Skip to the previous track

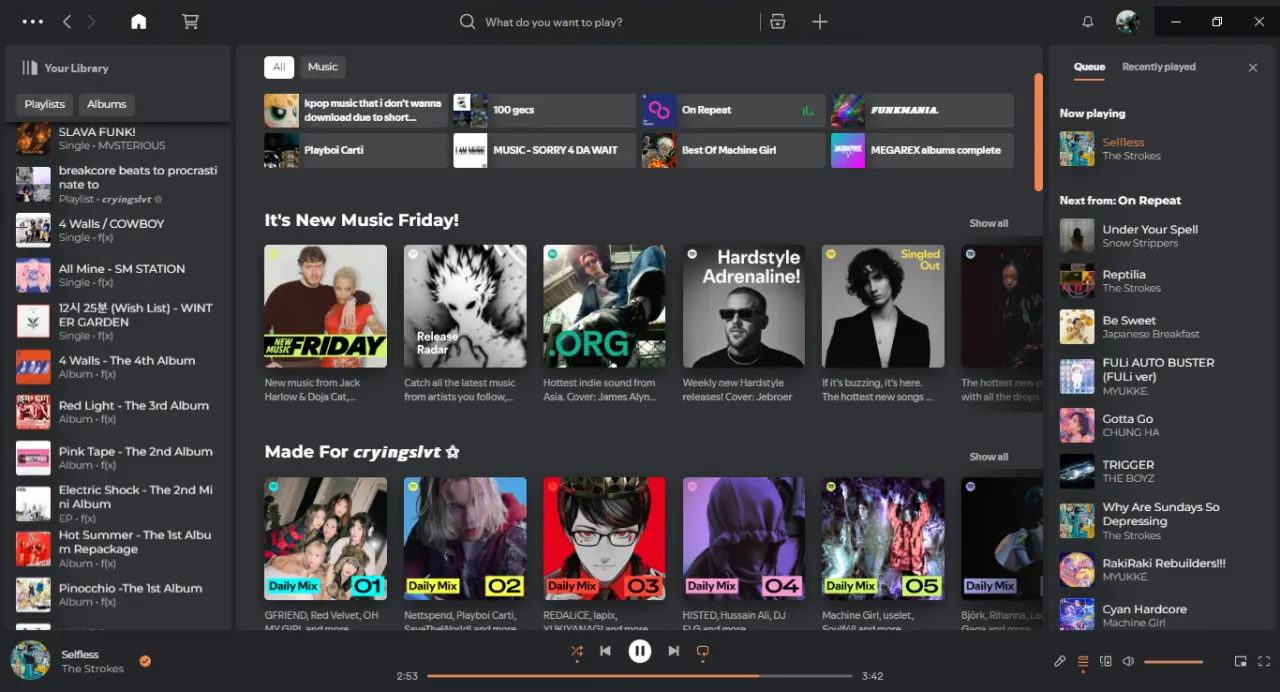tap(605, 651)
